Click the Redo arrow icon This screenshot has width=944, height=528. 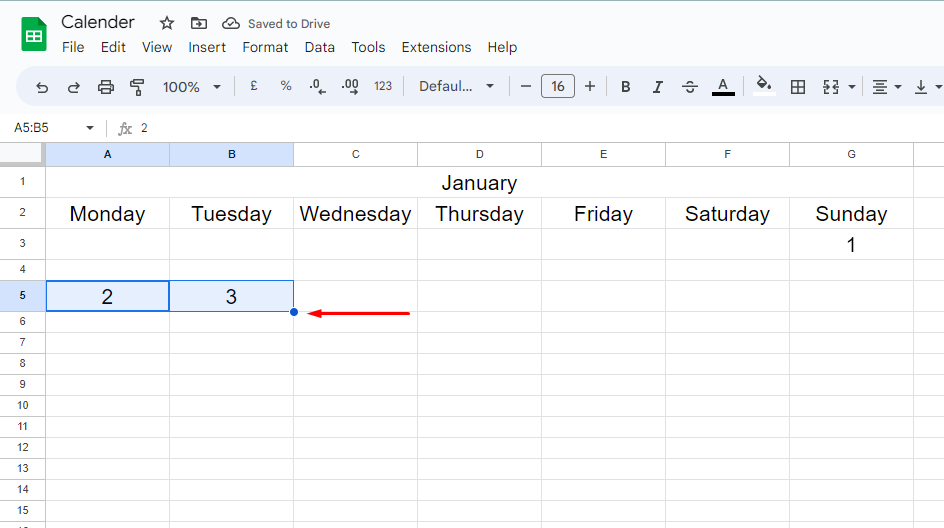[x=73, y=87]
